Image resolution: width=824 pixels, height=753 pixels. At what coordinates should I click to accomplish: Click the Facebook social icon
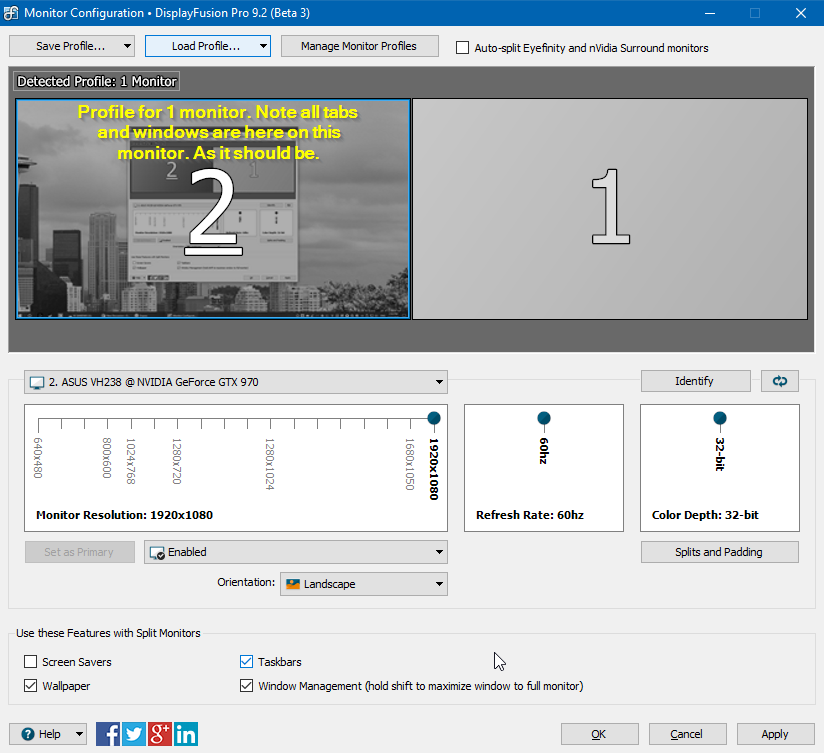point(108,734)
